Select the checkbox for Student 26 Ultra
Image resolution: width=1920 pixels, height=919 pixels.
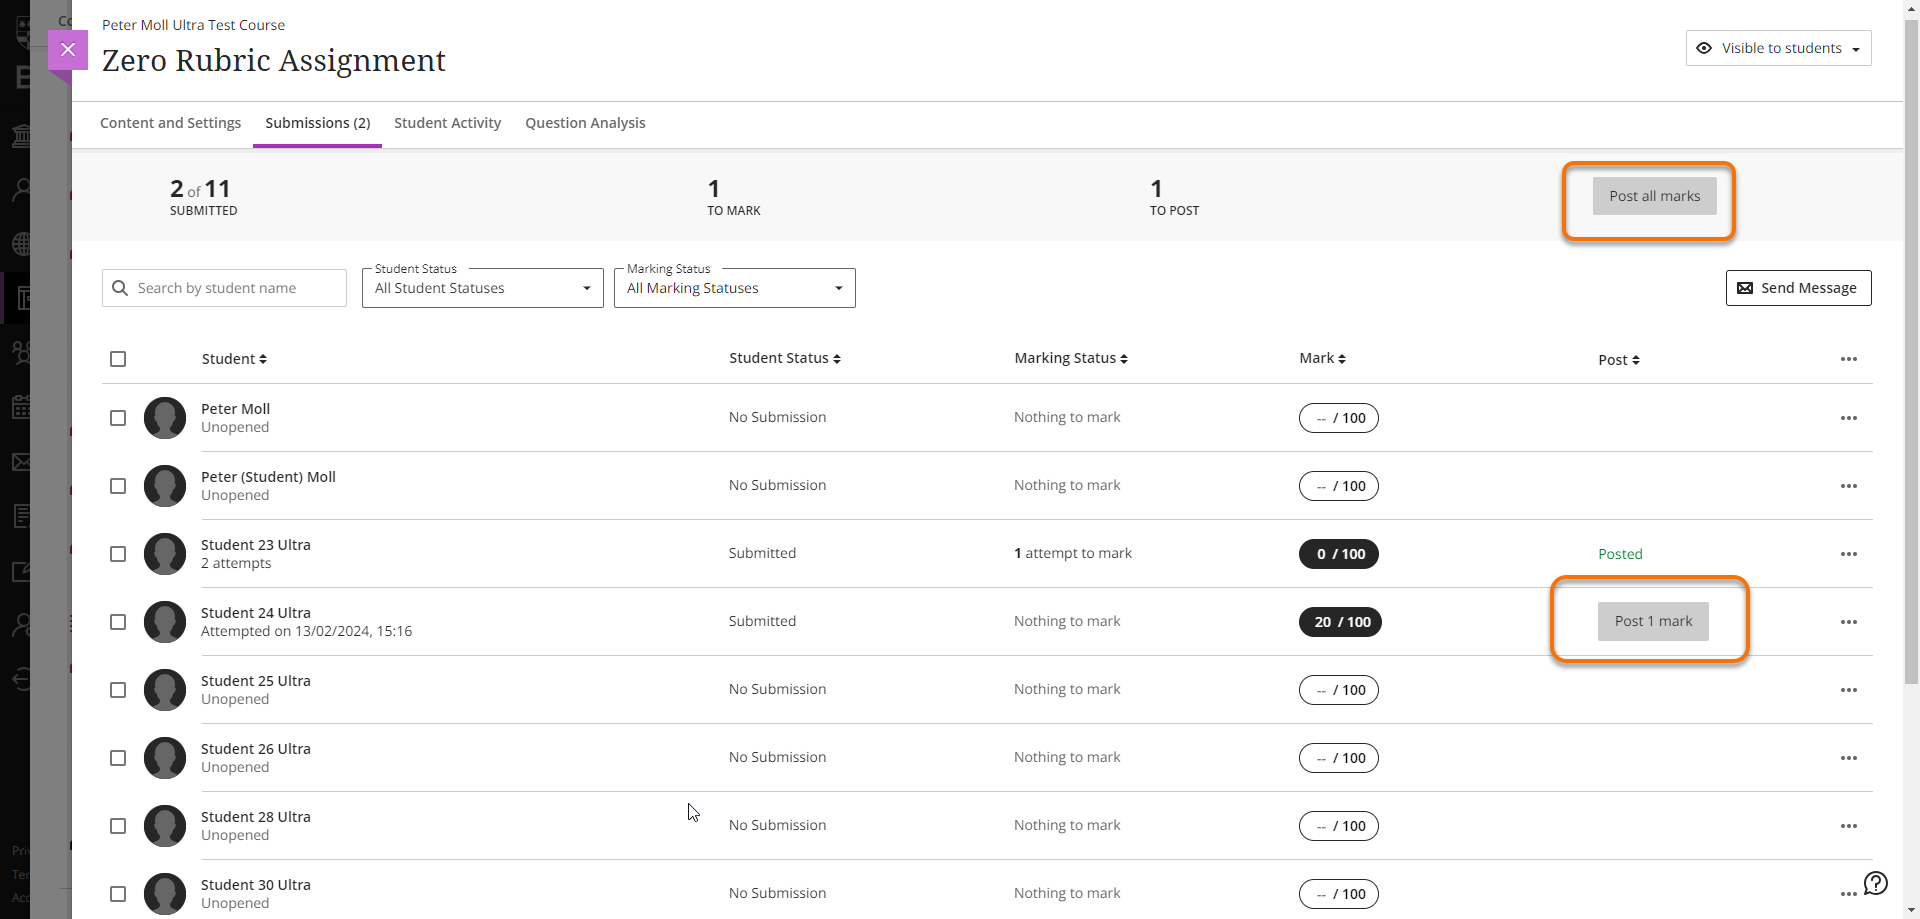click(118, 758)
